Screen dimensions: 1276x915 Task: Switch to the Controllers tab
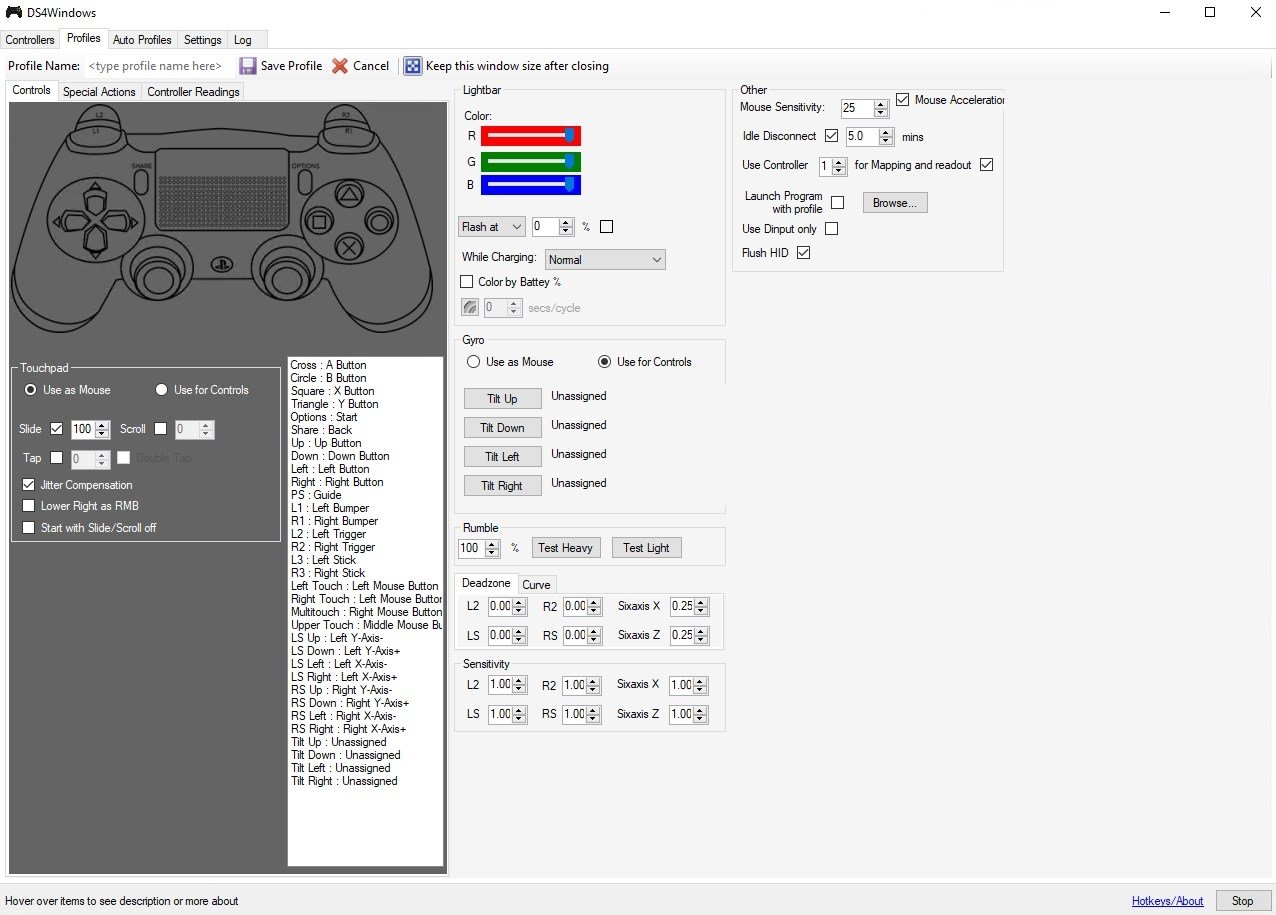(x=30, y=40)
